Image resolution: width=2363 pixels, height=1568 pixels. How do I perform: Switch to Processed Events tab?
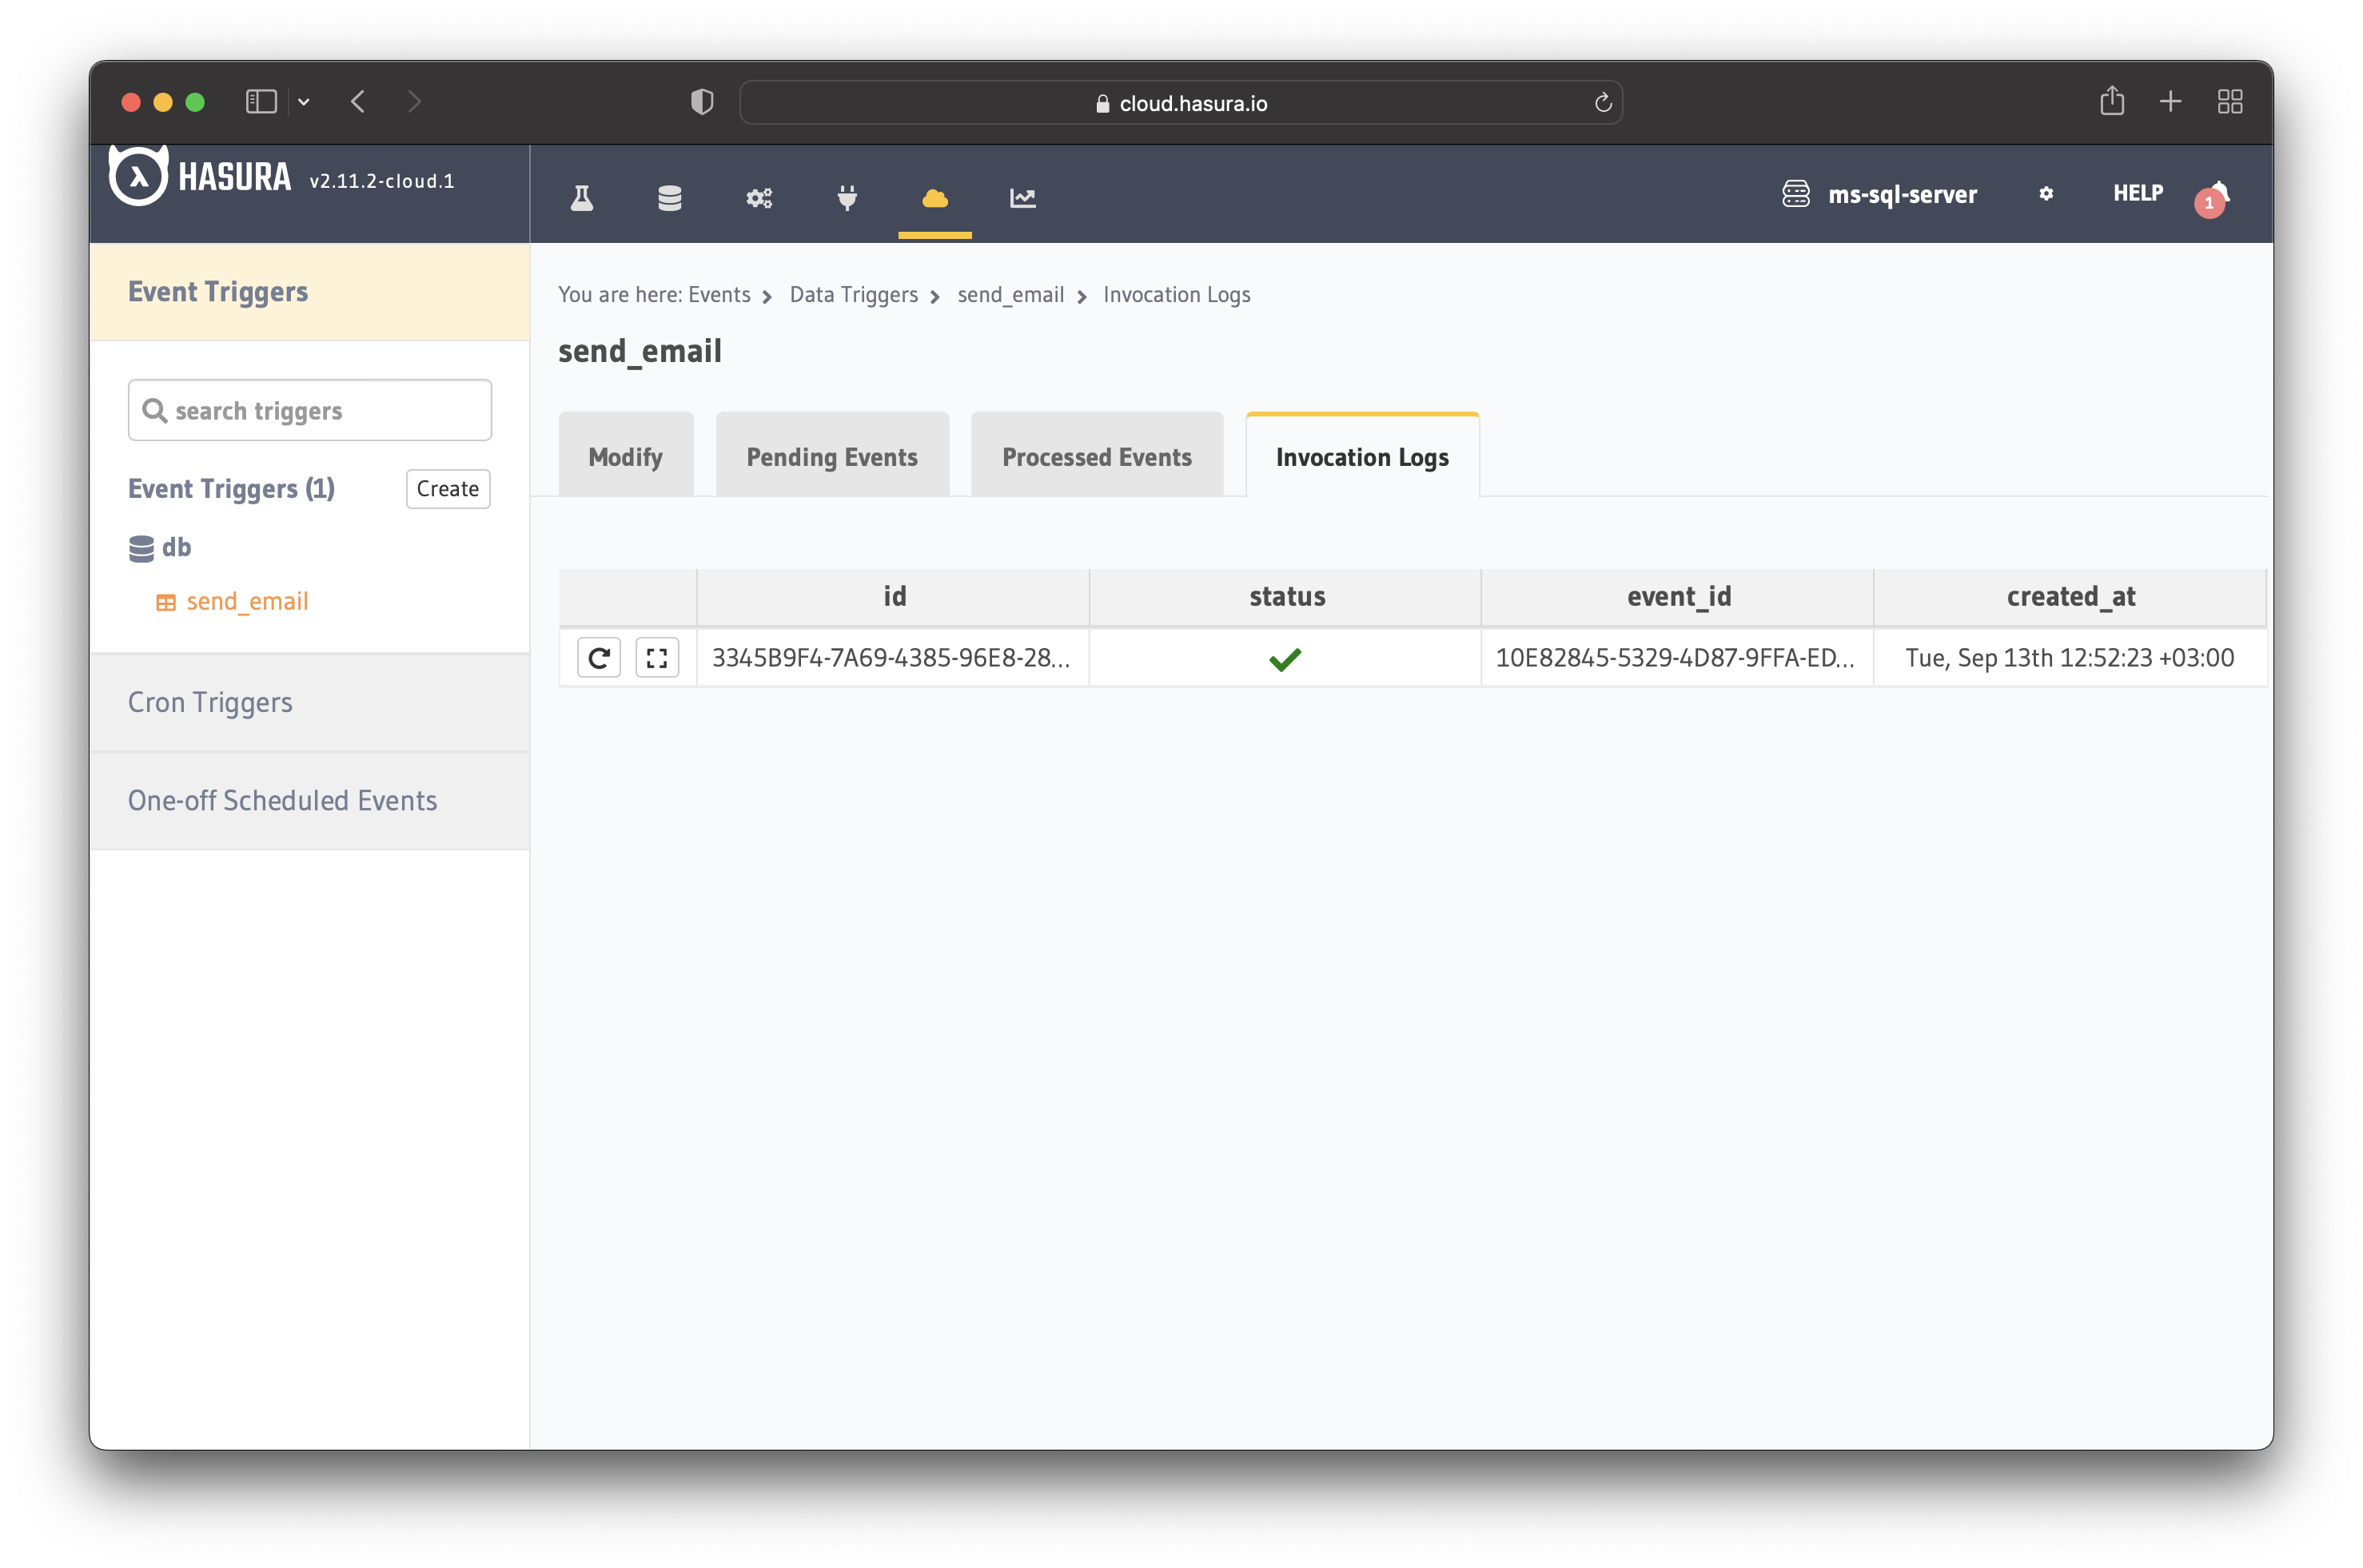tap(1097, 457)
